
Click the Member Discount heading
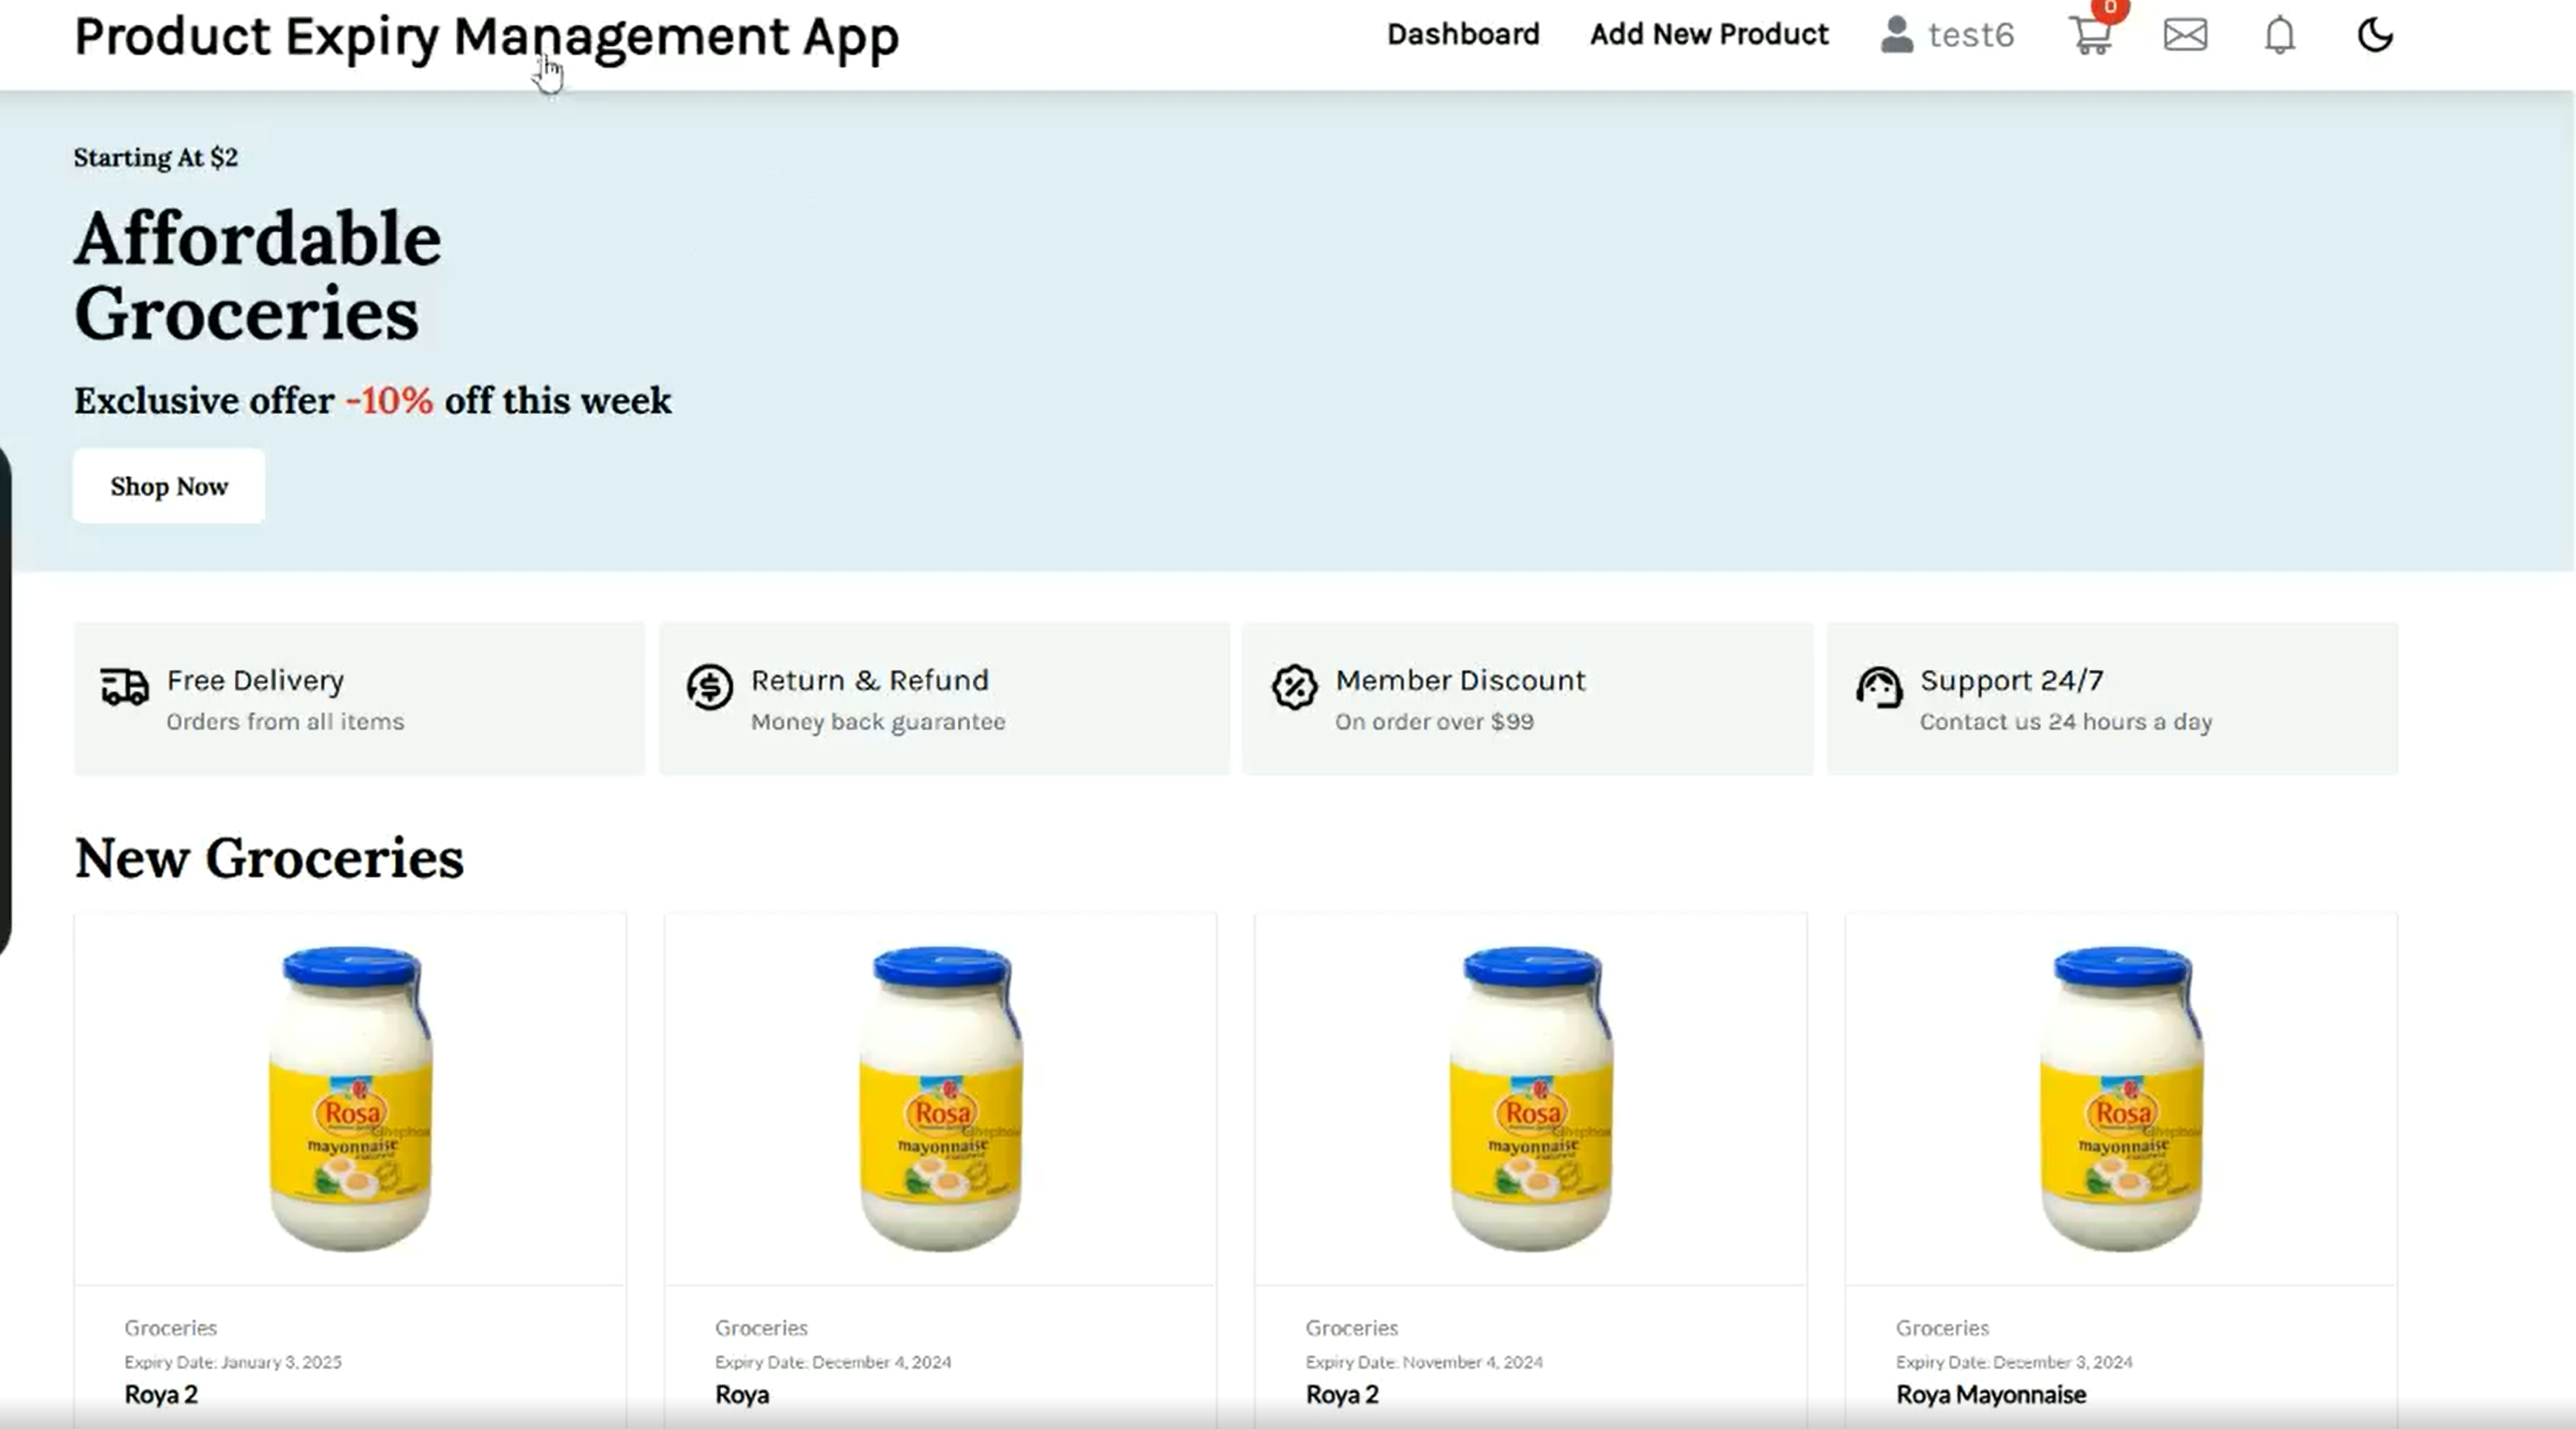[x=1460, y=681]
